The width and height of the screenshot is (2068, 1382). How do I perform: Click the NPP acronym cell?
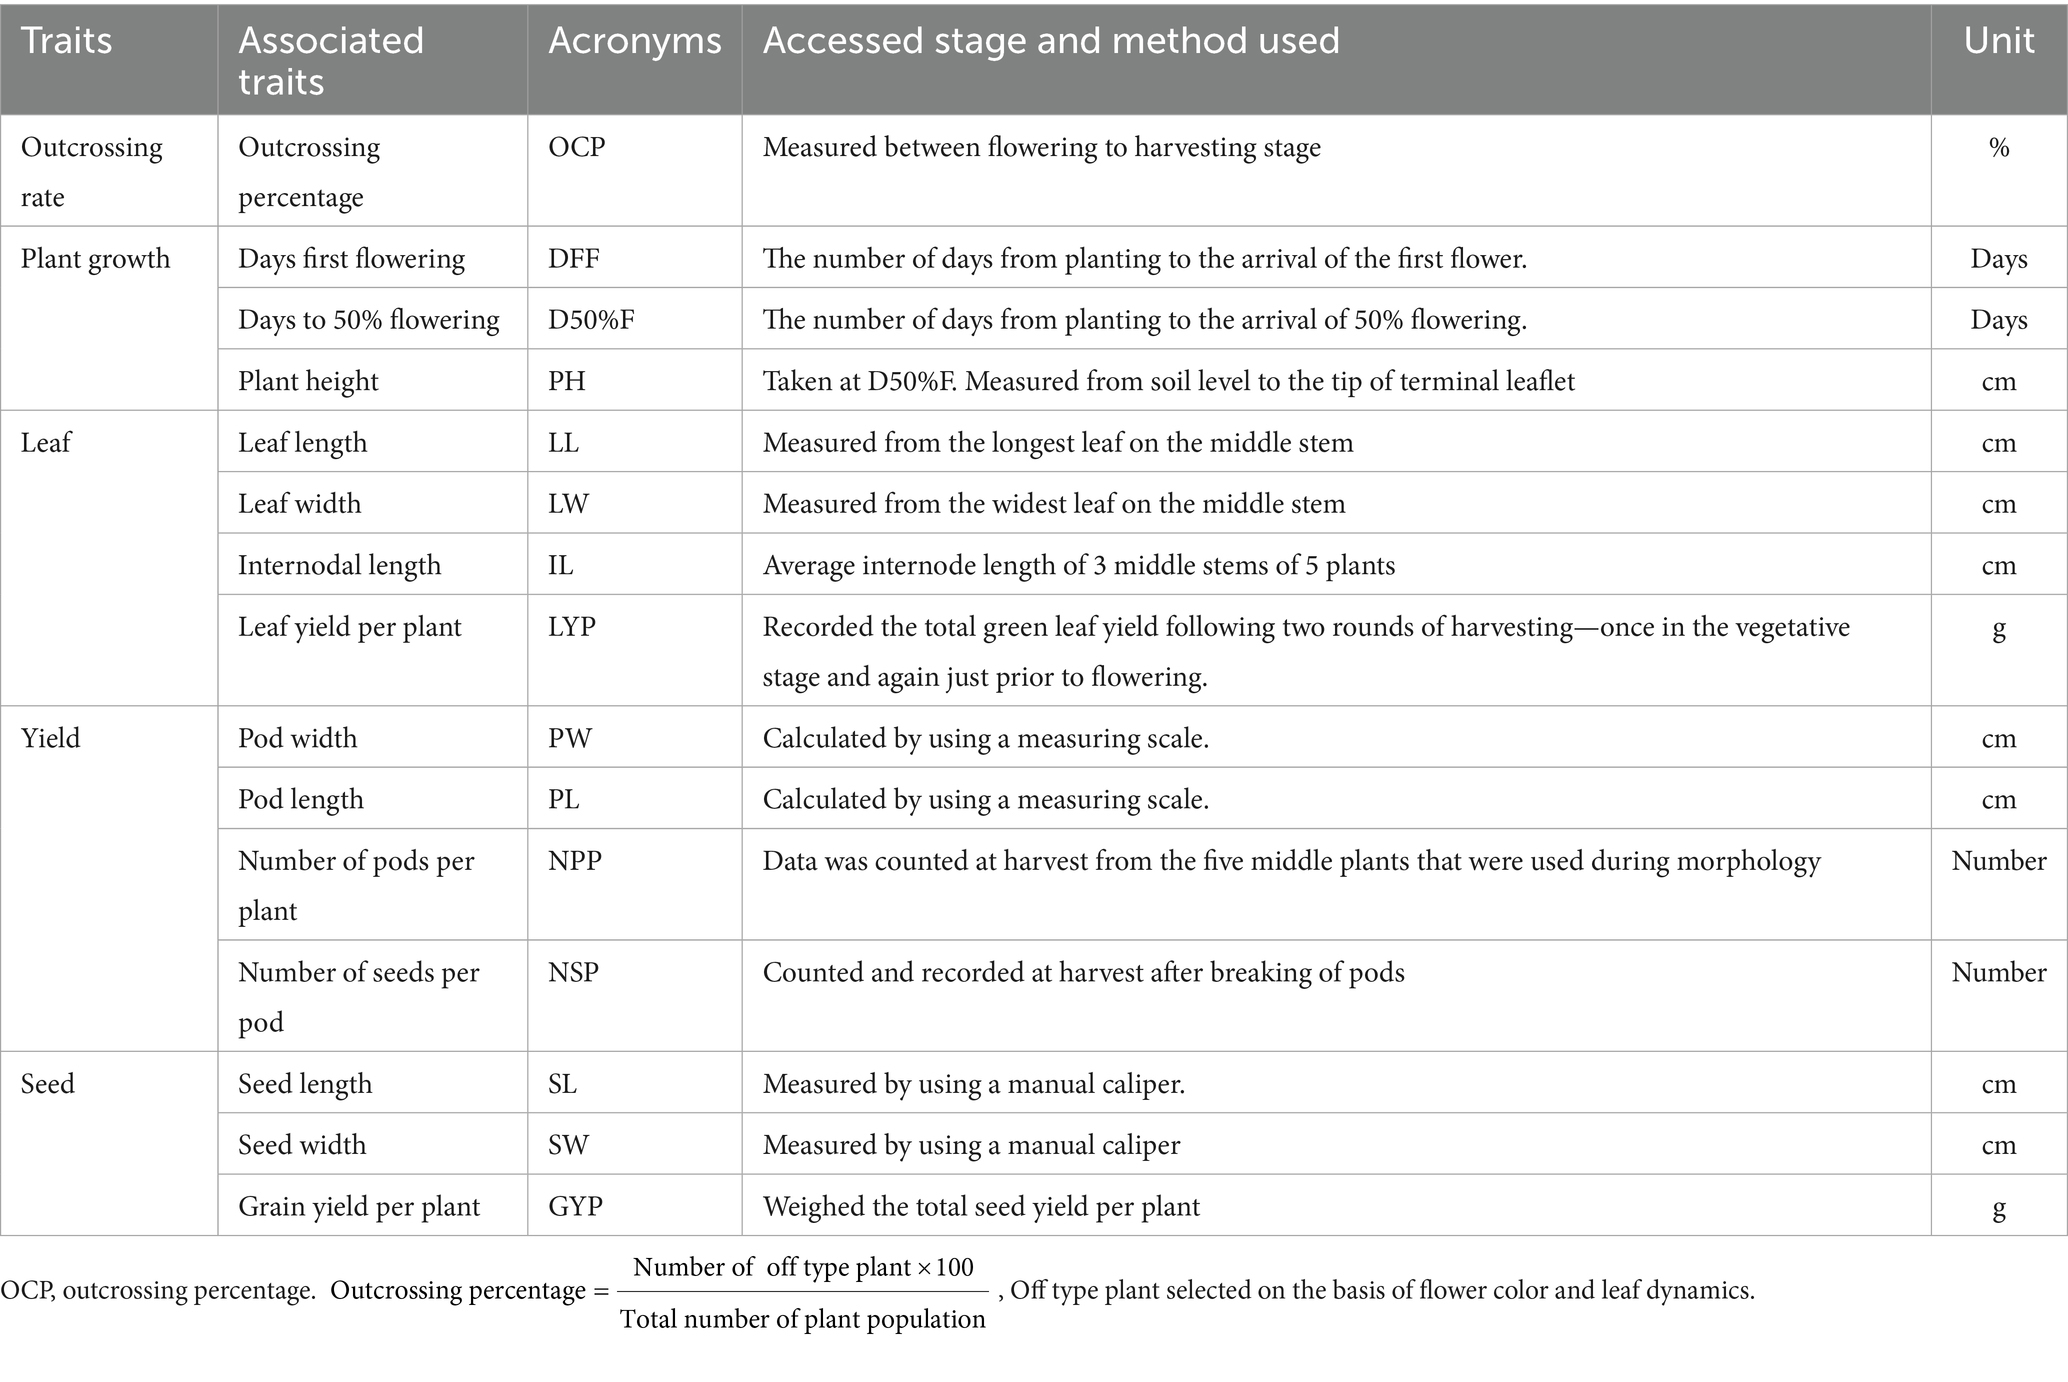coord(575,861)
